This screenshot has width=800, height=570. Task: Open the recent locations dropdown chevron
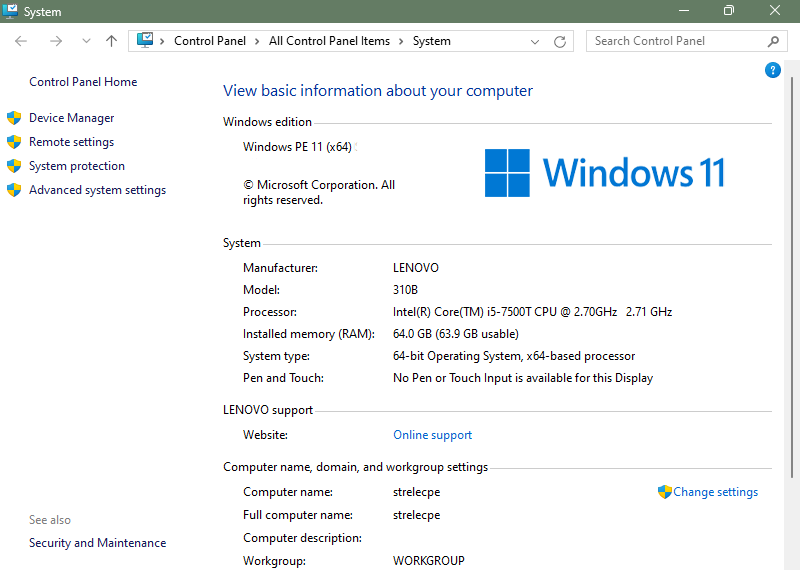pyautogui.click(x=86, y=41)
